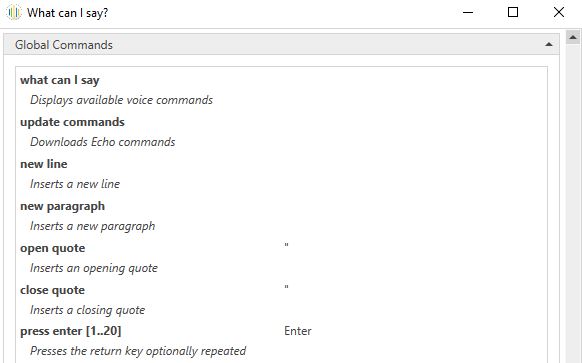Click the "Downloads Echo commands" description

102,142
